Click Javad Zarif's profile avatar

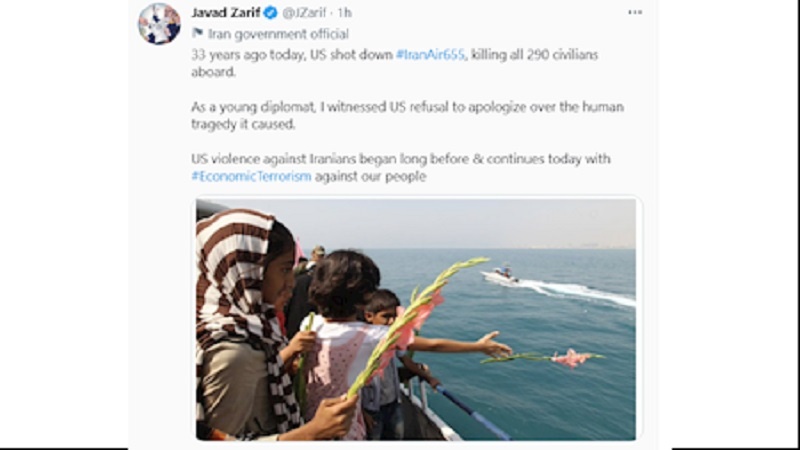pyautogui.click(x=159, y=23)
